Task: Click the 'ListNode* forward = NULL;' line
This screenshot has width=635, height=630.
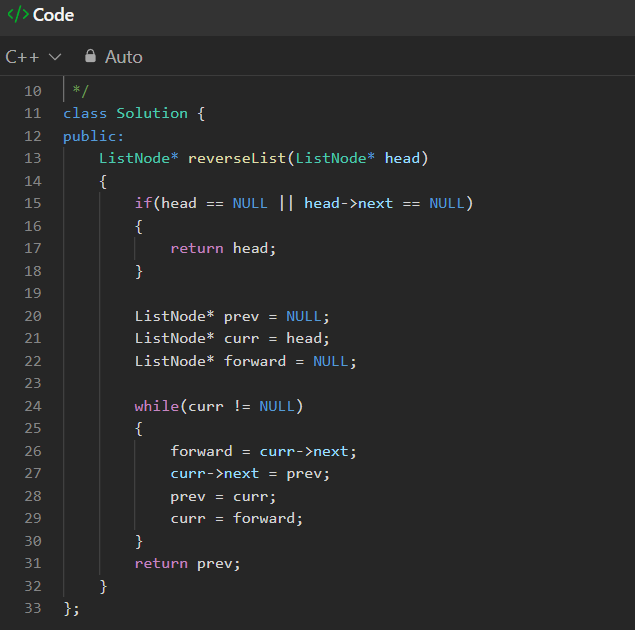Action: [245, 361]
